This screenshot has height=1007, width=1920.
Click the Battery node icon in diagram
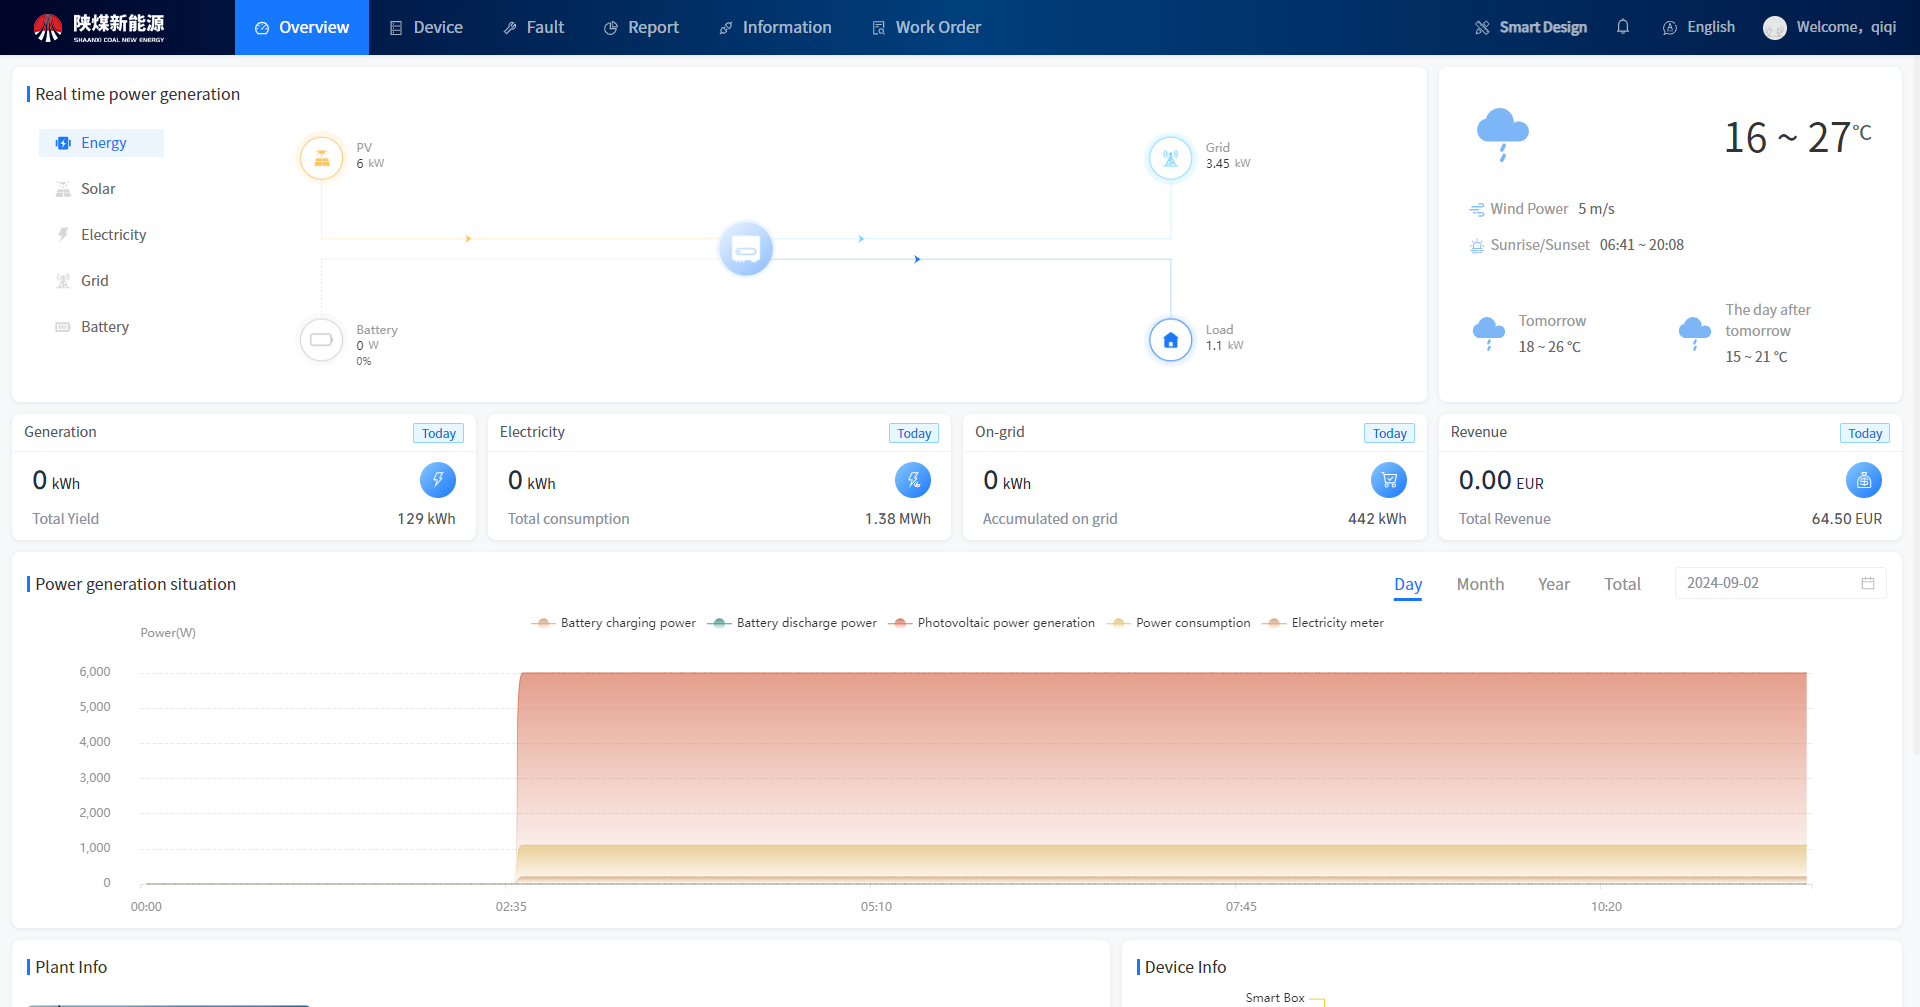tap(322, 340)
